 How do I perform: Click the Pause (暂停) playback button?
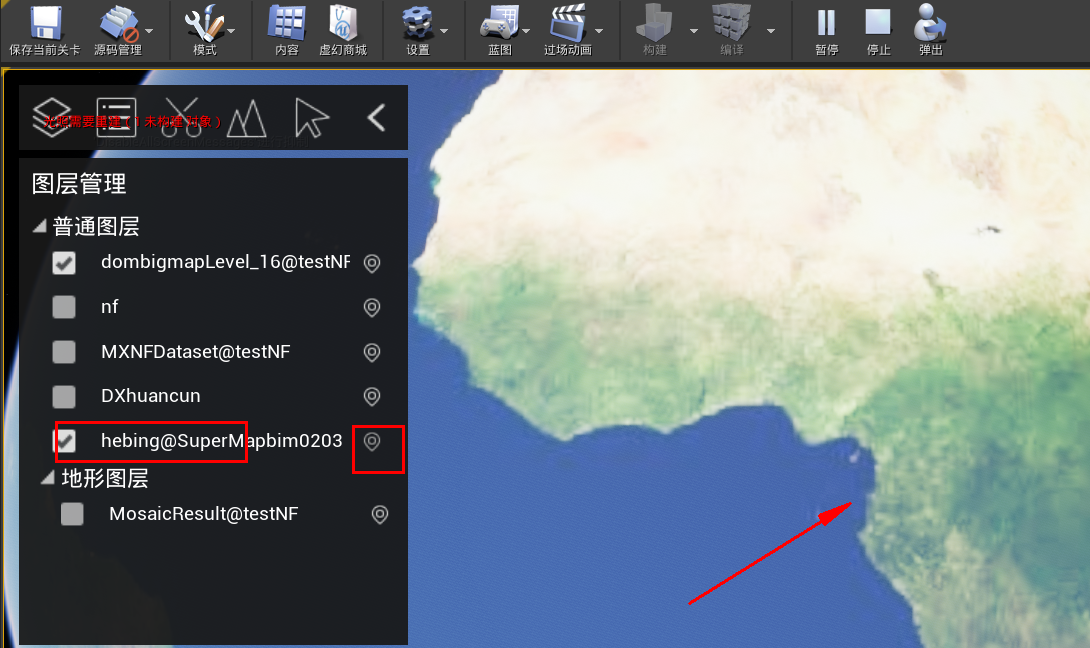[826, 23]
